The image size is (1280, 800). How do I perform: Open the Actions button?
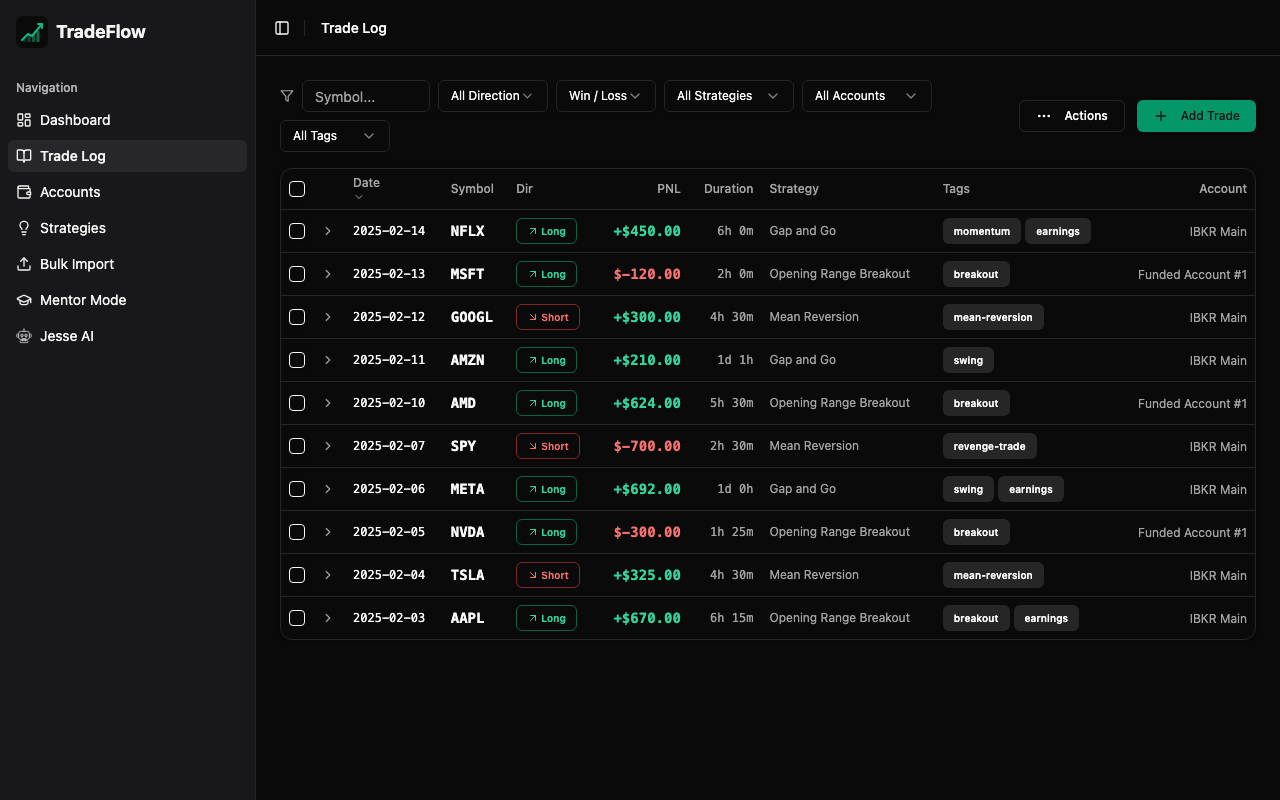click(1071, 115)
